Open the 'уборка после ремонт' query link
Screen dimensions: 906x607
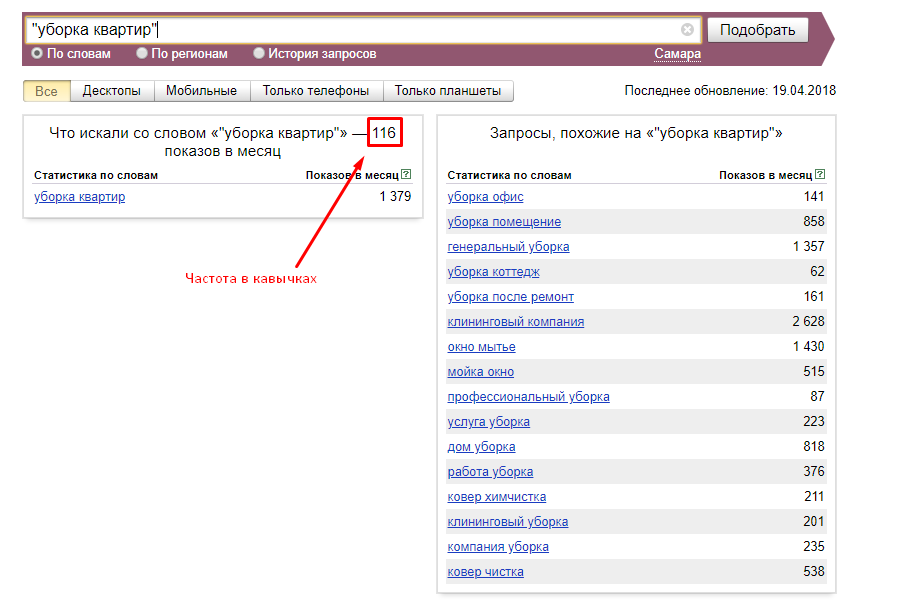[x=511, y=297]
